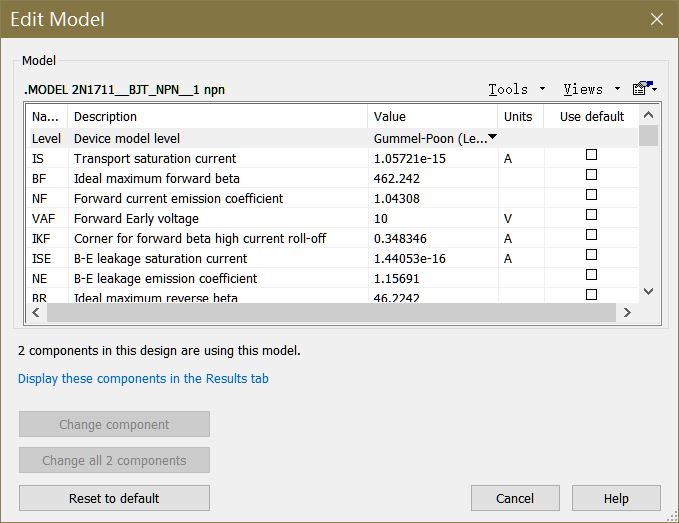Select the Description column header
This screenshot has width=679, height=523.
pyautogui.click(x=218, y=116)
